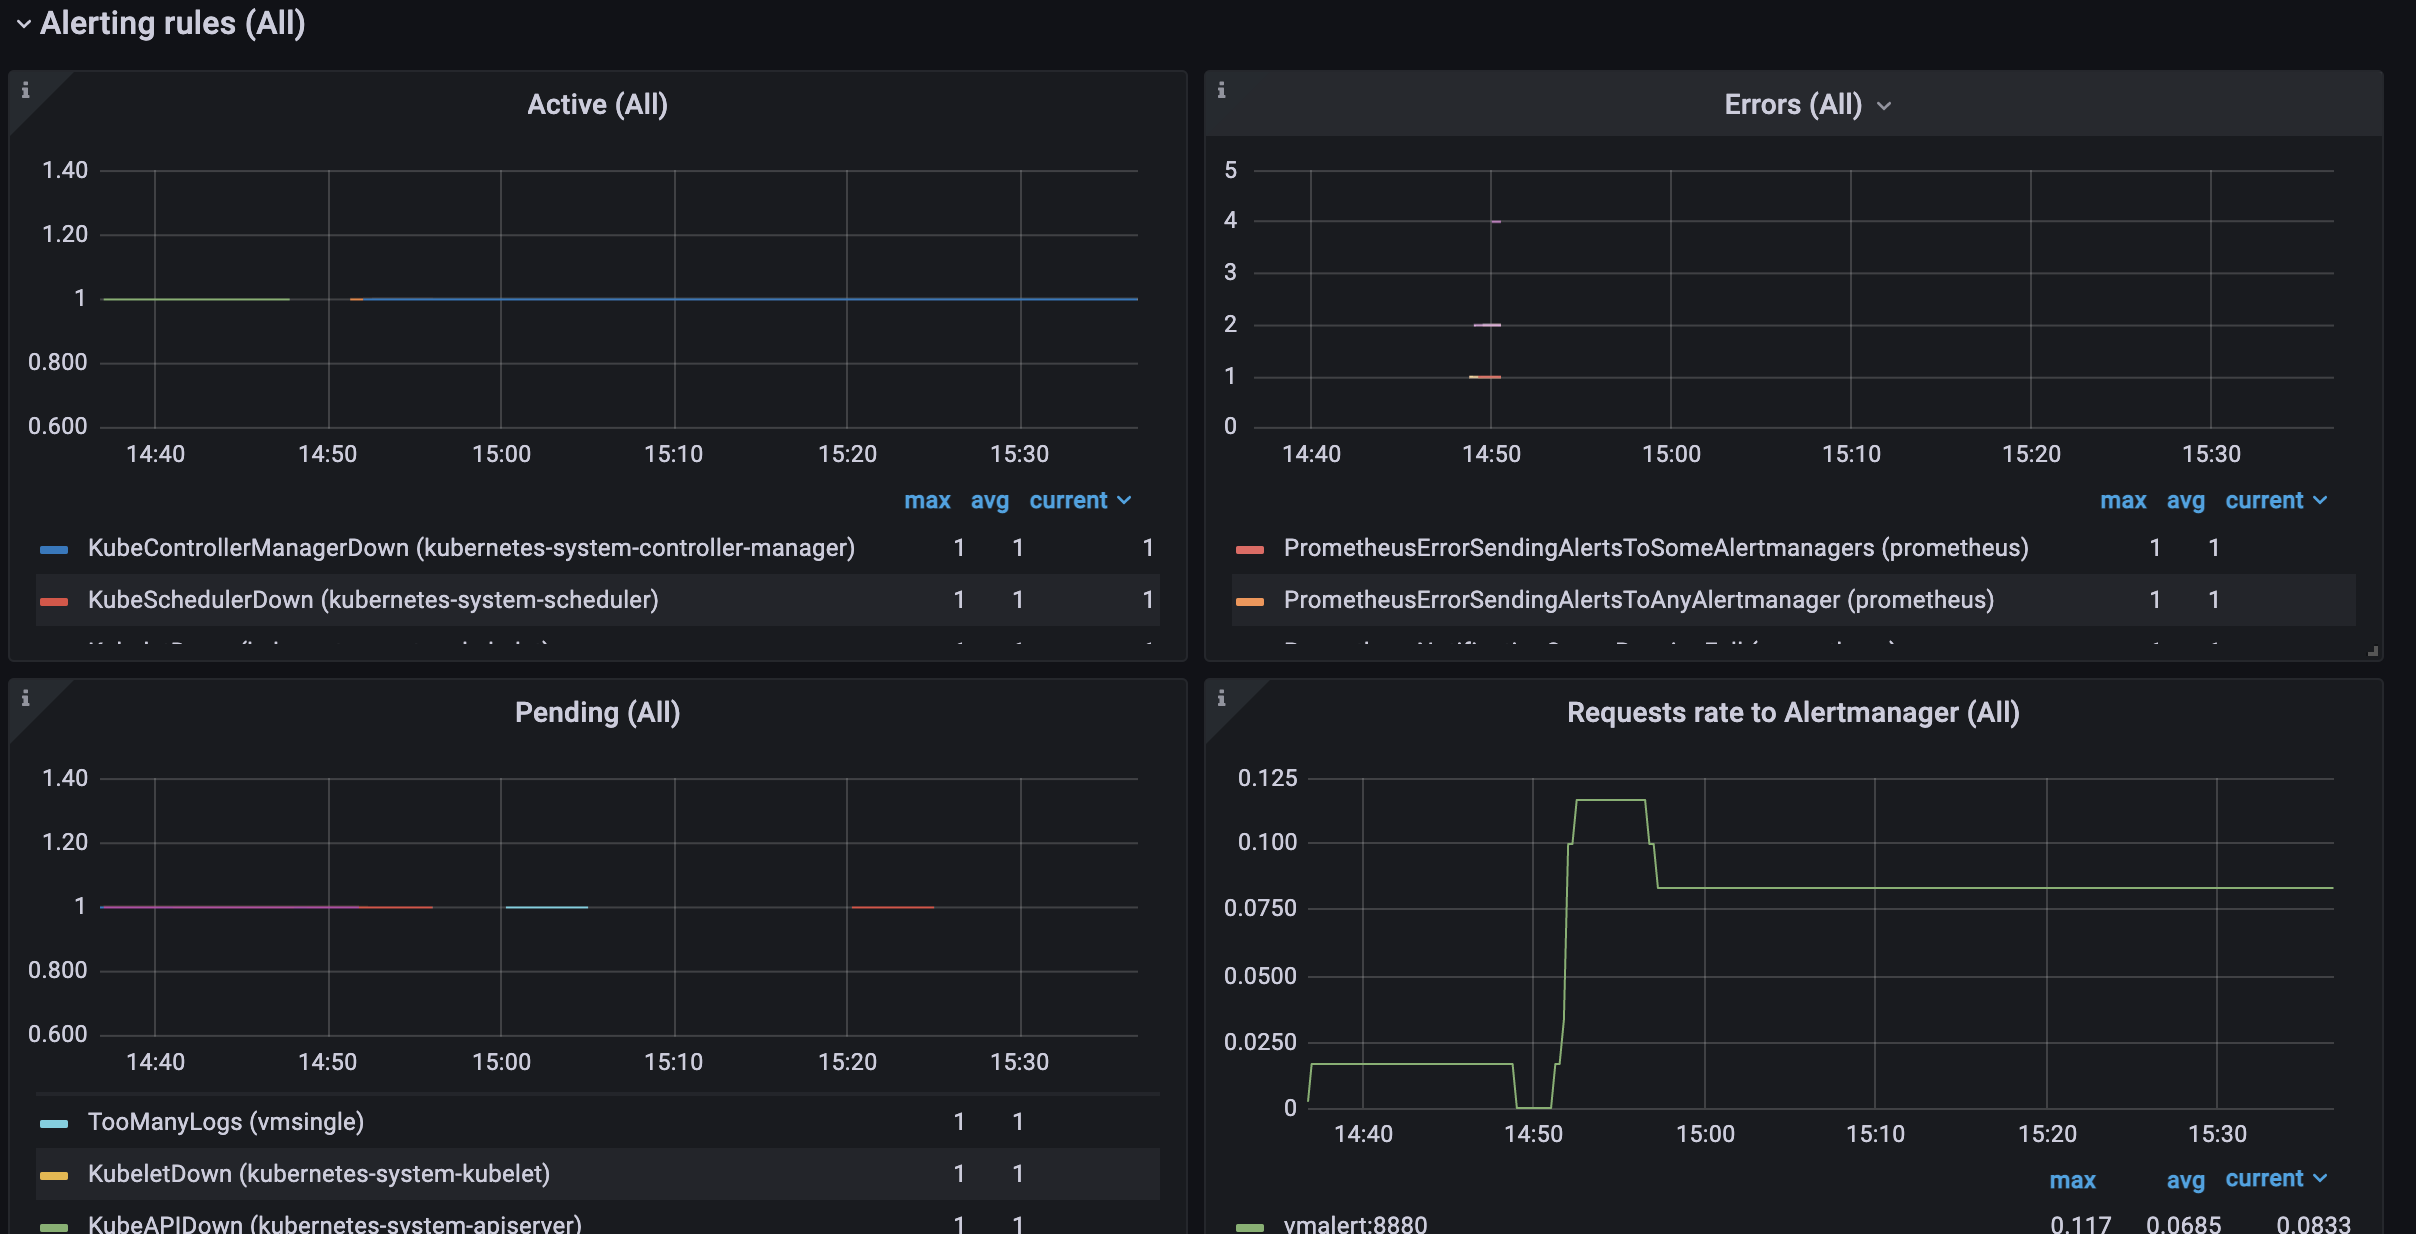Click Pending (All) panel title

coord(597,713)
